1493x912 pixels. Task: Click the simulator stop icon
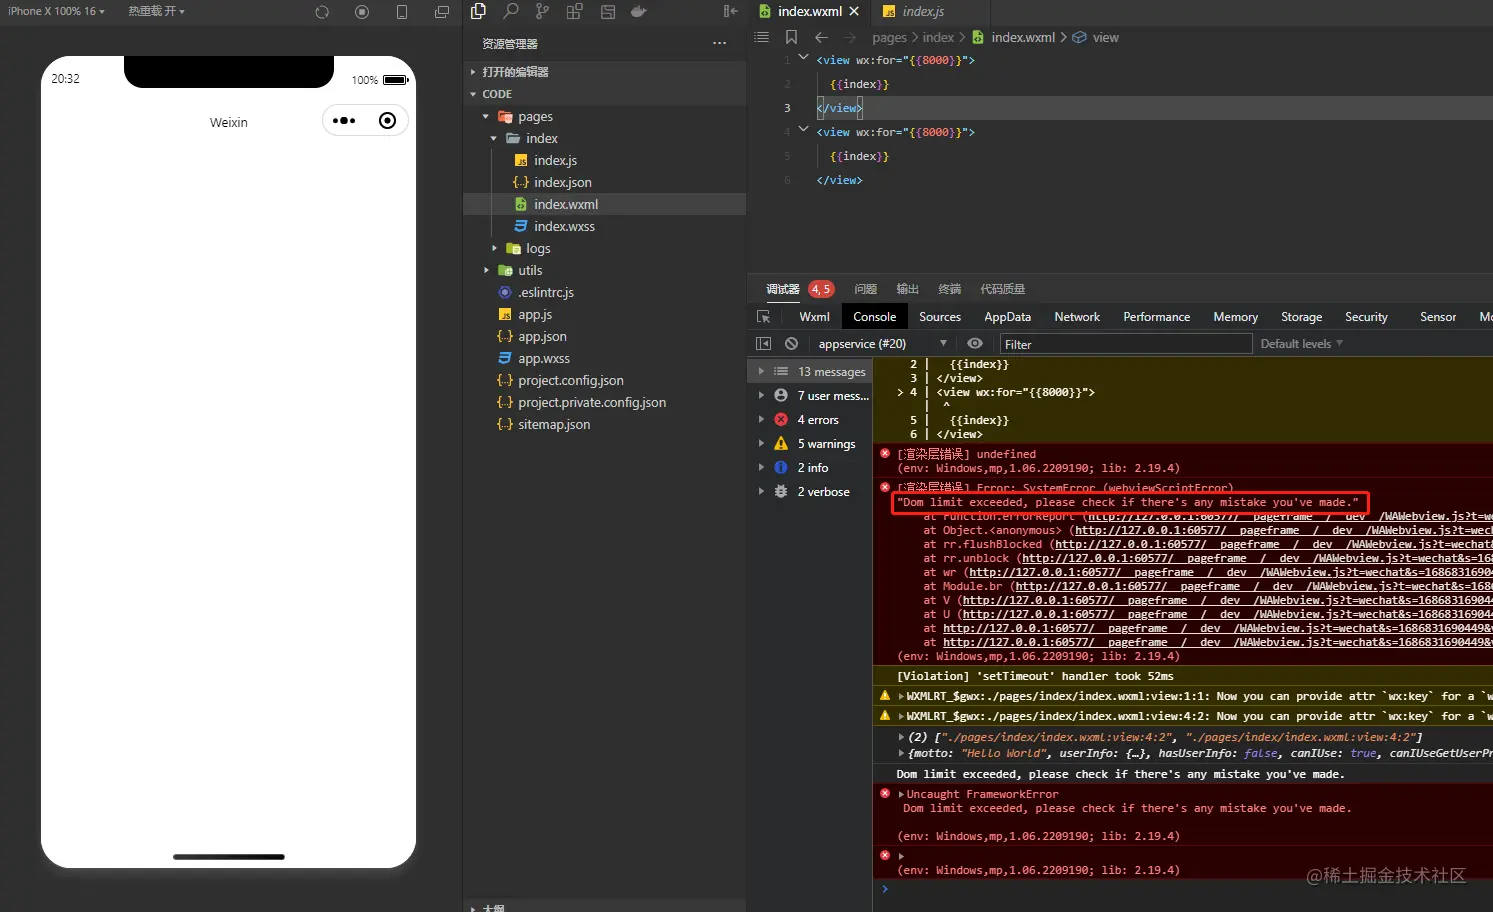coord(362,12)
